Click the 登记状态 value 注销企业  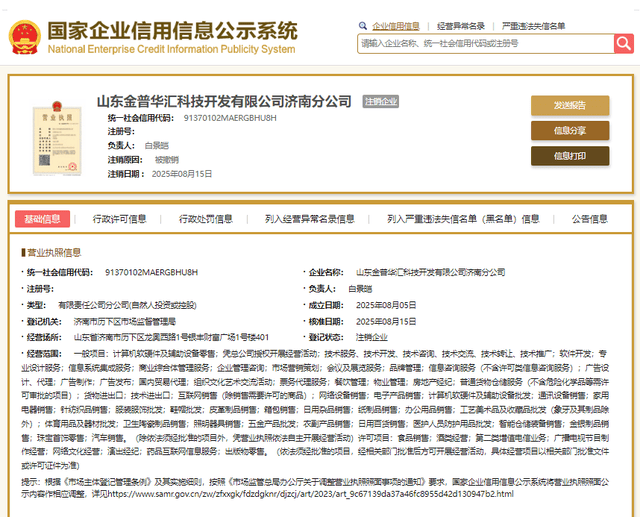tap(371, 337)
